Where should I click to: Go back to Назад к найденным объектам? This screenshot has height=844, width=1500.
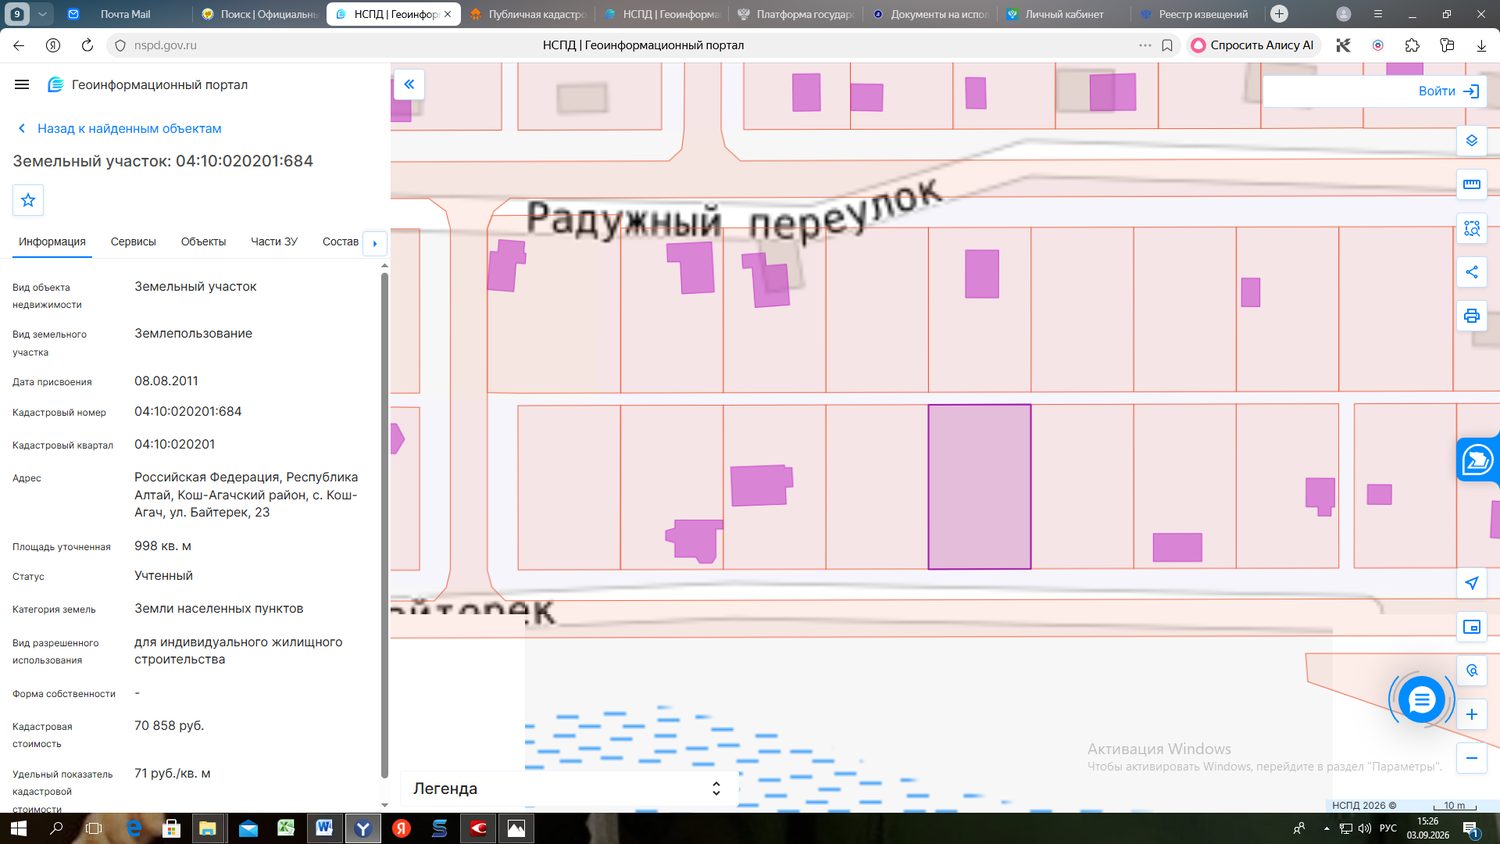coord(120,128)
